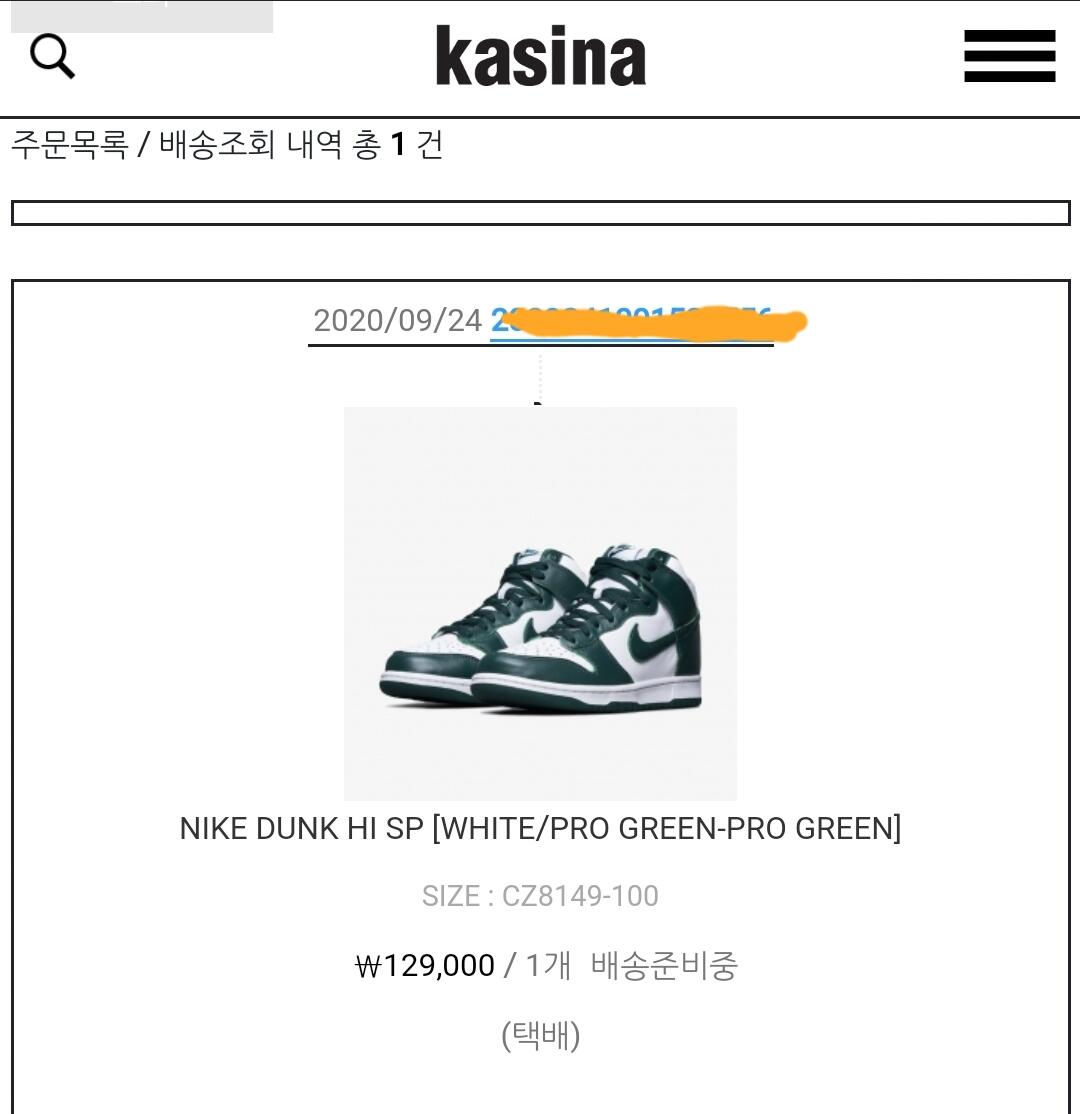Click the 주문목록 heading text
The image size is (1080, 1114).
[x=70, y=145]
